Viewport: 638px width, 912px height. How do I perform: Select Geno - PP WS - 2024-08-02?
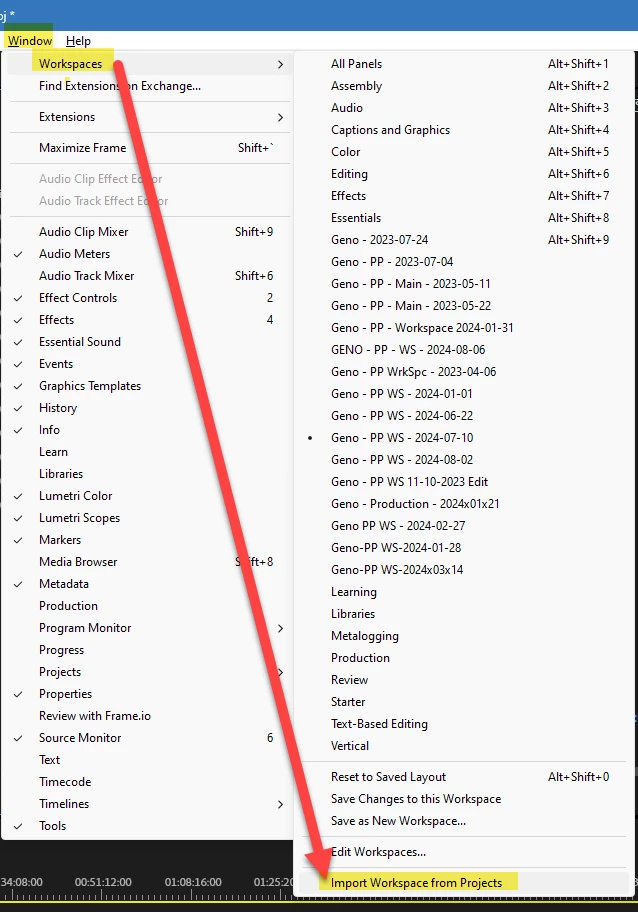464,460
